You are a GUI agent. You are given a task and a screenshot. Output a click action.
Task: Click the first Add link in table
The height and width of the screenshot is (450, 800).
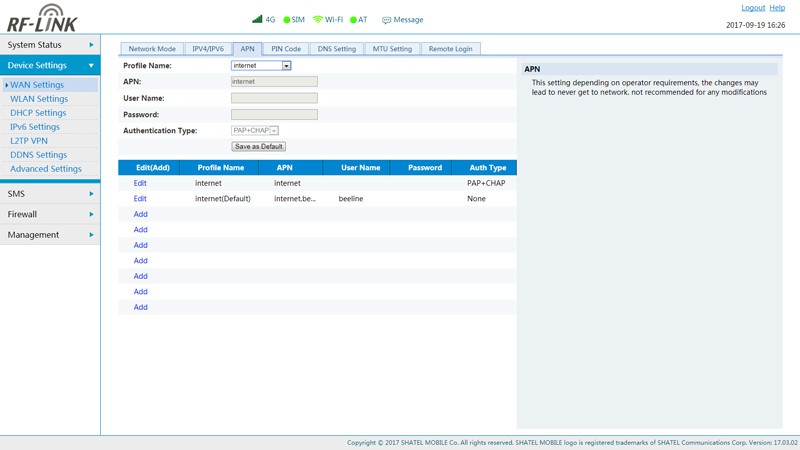[x=140, y=214]
